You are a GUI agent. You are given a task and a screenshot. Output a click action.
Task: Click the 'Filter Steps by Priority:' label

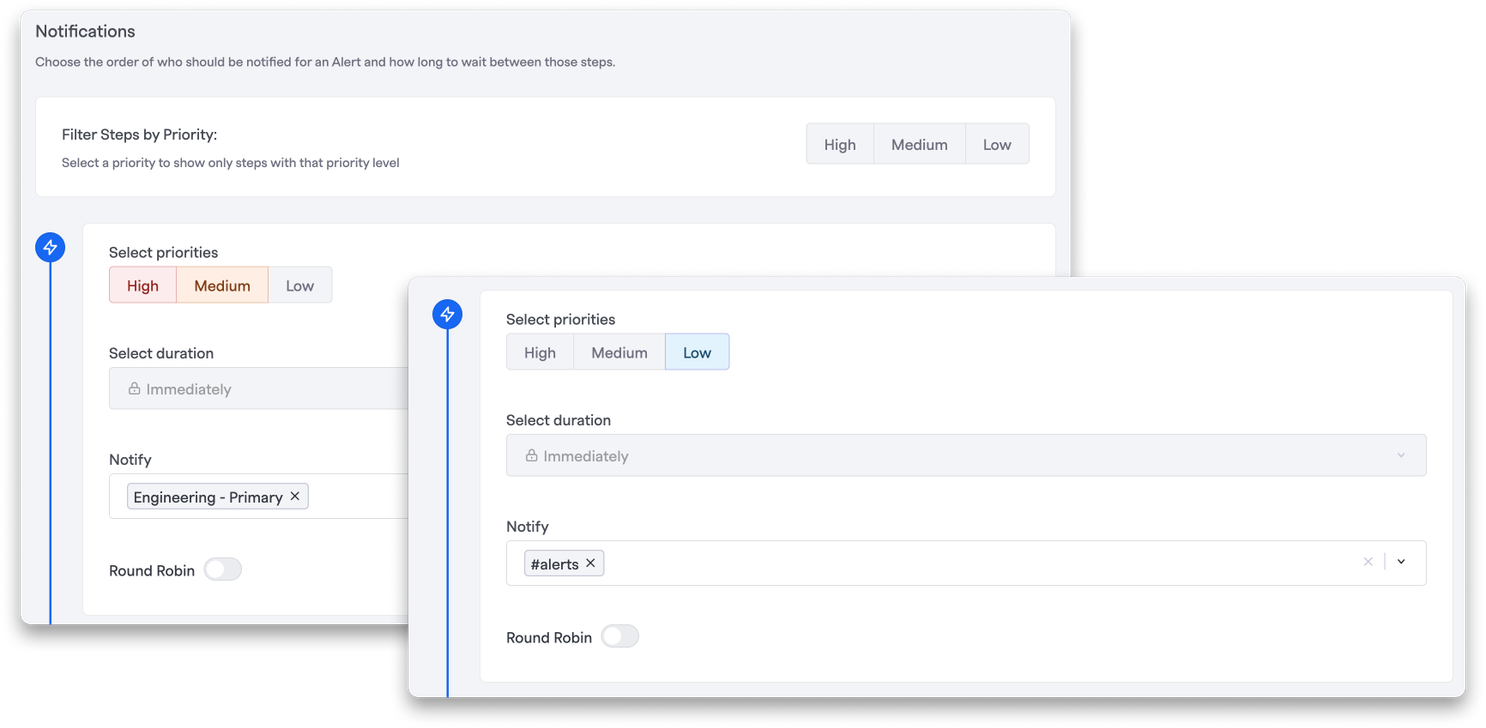(139, 134)
